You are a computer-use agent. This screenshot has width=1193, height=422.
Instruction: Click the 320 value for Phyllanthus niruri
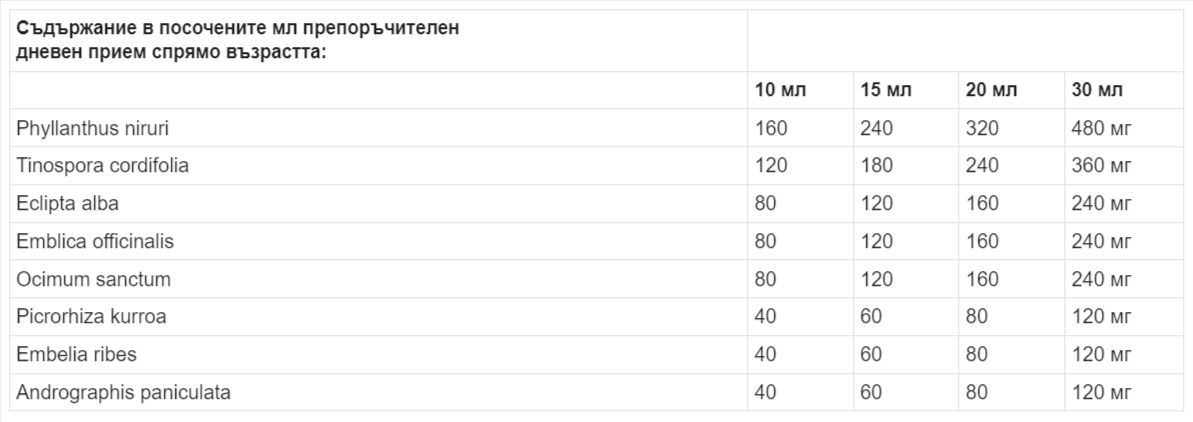click(x=982, y=128)
